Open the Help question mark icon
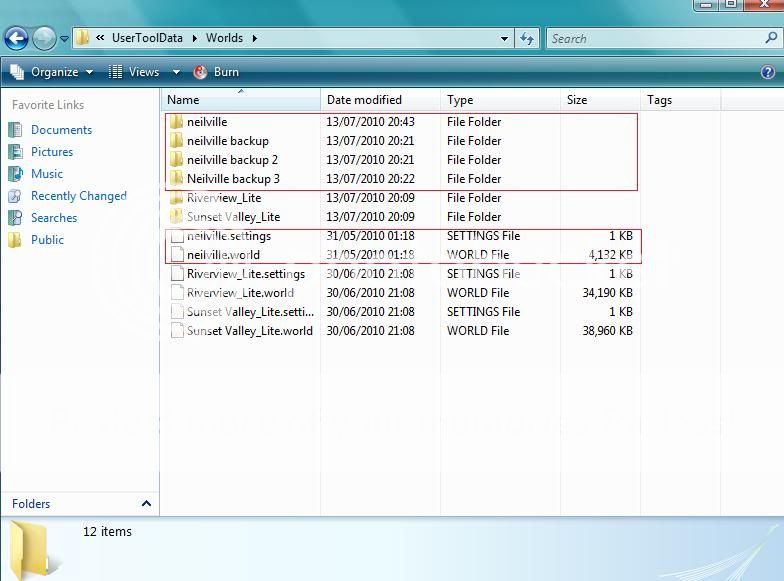Screen dimensions: 784x581 click(768, 72)
